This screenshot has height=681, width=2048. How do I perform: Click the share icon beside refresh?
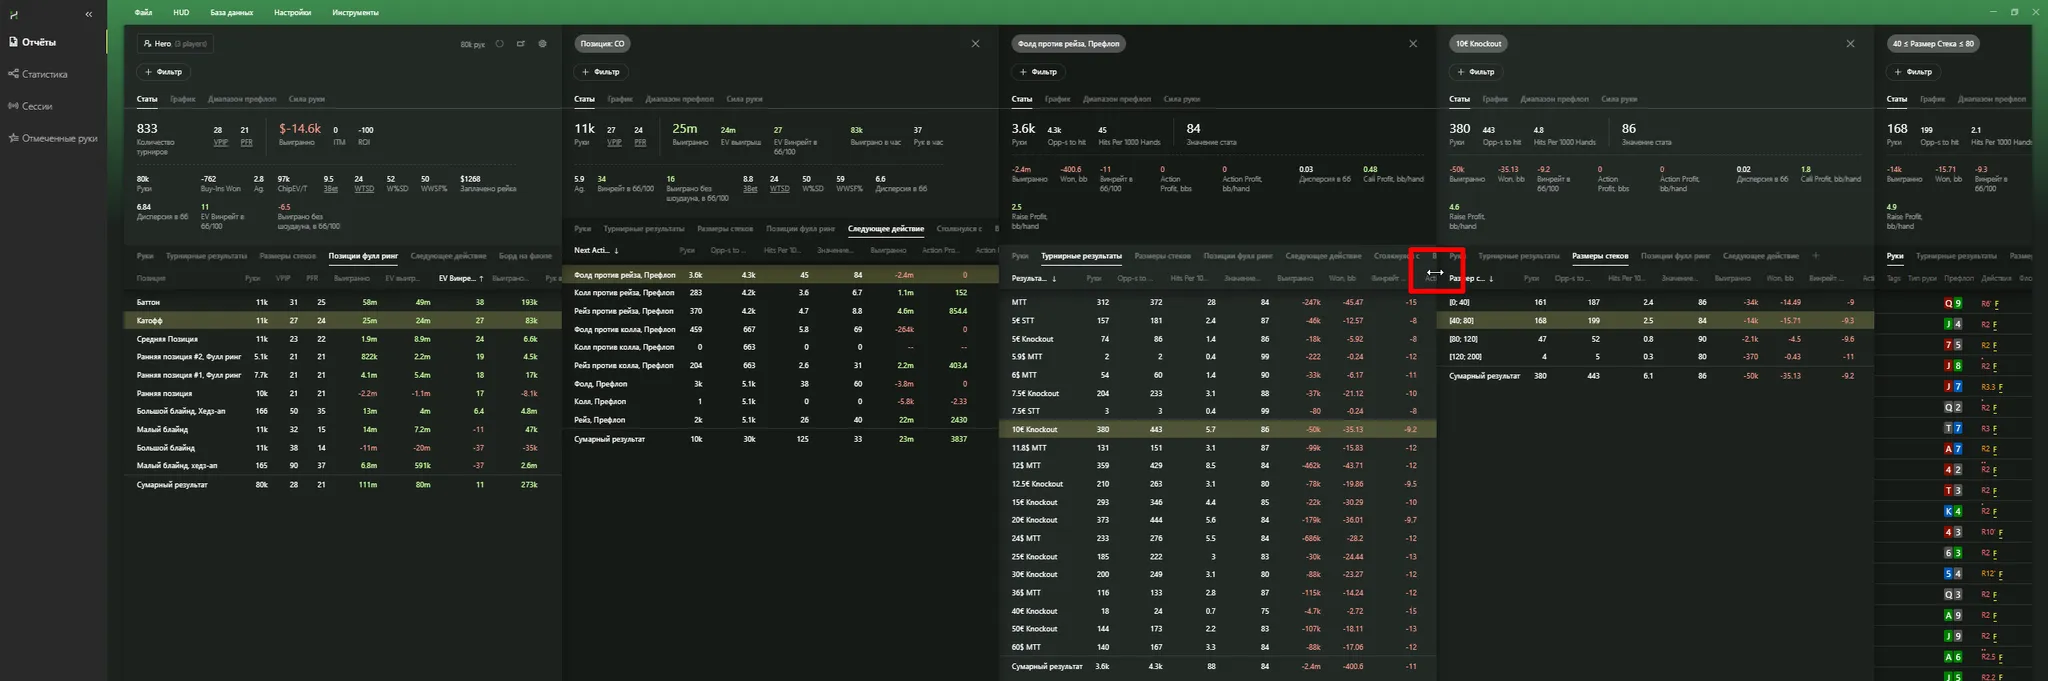pyautogui.click(x=521, y=44)
